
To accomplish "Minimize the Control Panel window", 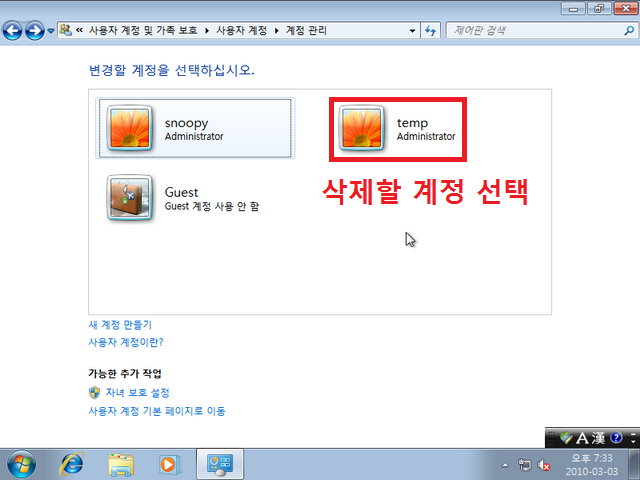I will tap(573, 8).
